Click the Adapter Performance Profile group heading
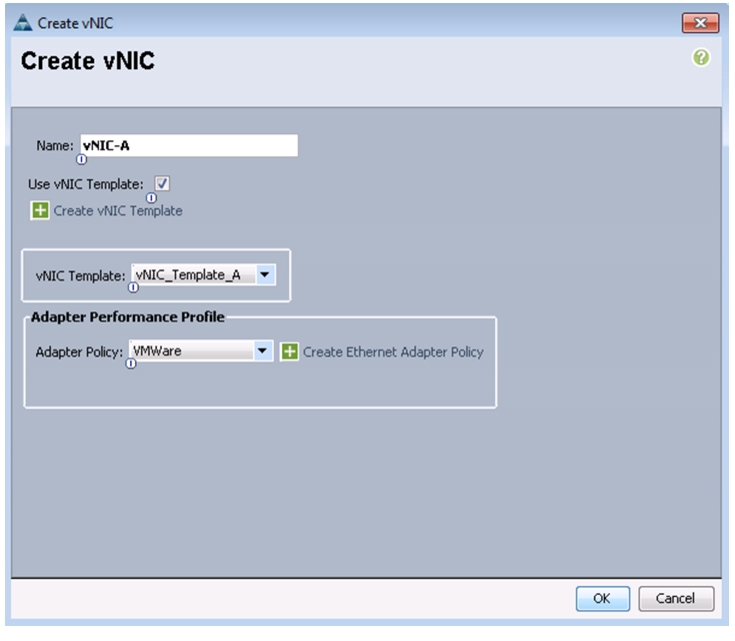The width and height of the screenshot is (735, 641). coord(128,317)
